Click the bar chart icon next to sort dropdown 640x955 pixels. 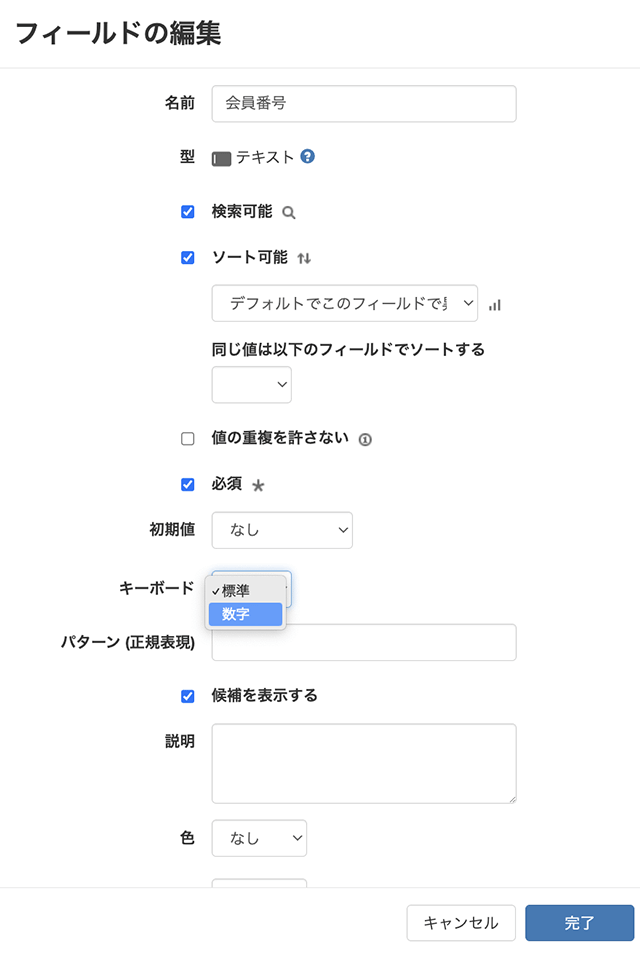click(494, 304)
